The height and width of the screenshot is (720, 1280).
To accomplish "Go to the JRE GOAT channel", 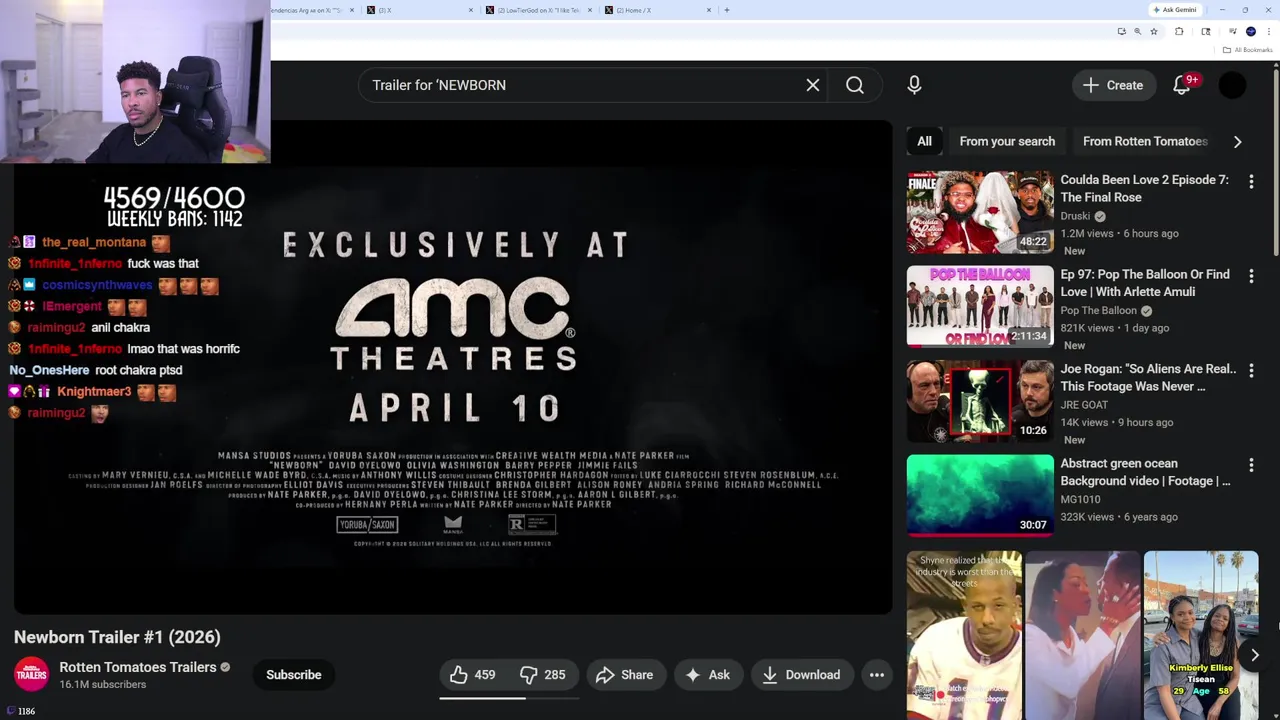I will [x=1084, y=405].
